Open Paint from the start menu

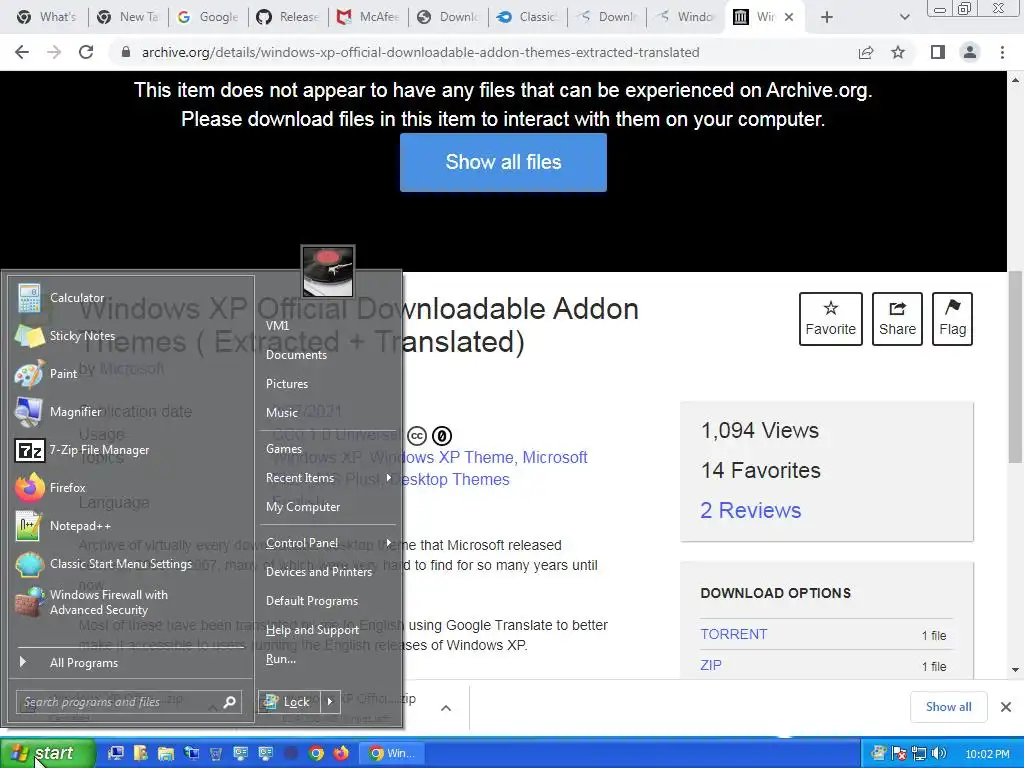point(131,374)
